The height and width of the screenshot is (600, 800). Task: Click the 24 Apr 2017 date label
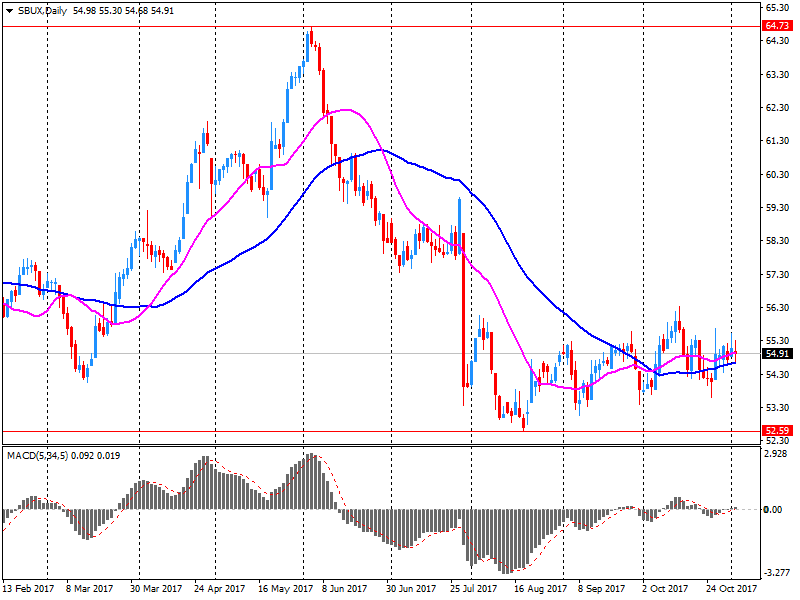point(220,589)
